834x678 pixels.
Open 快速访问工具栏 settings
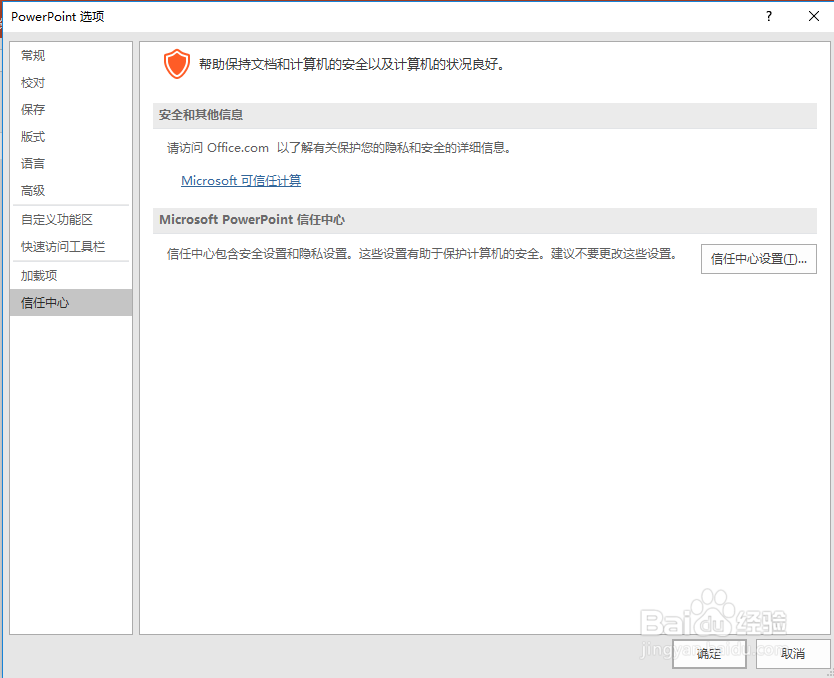tap(70, 247)
